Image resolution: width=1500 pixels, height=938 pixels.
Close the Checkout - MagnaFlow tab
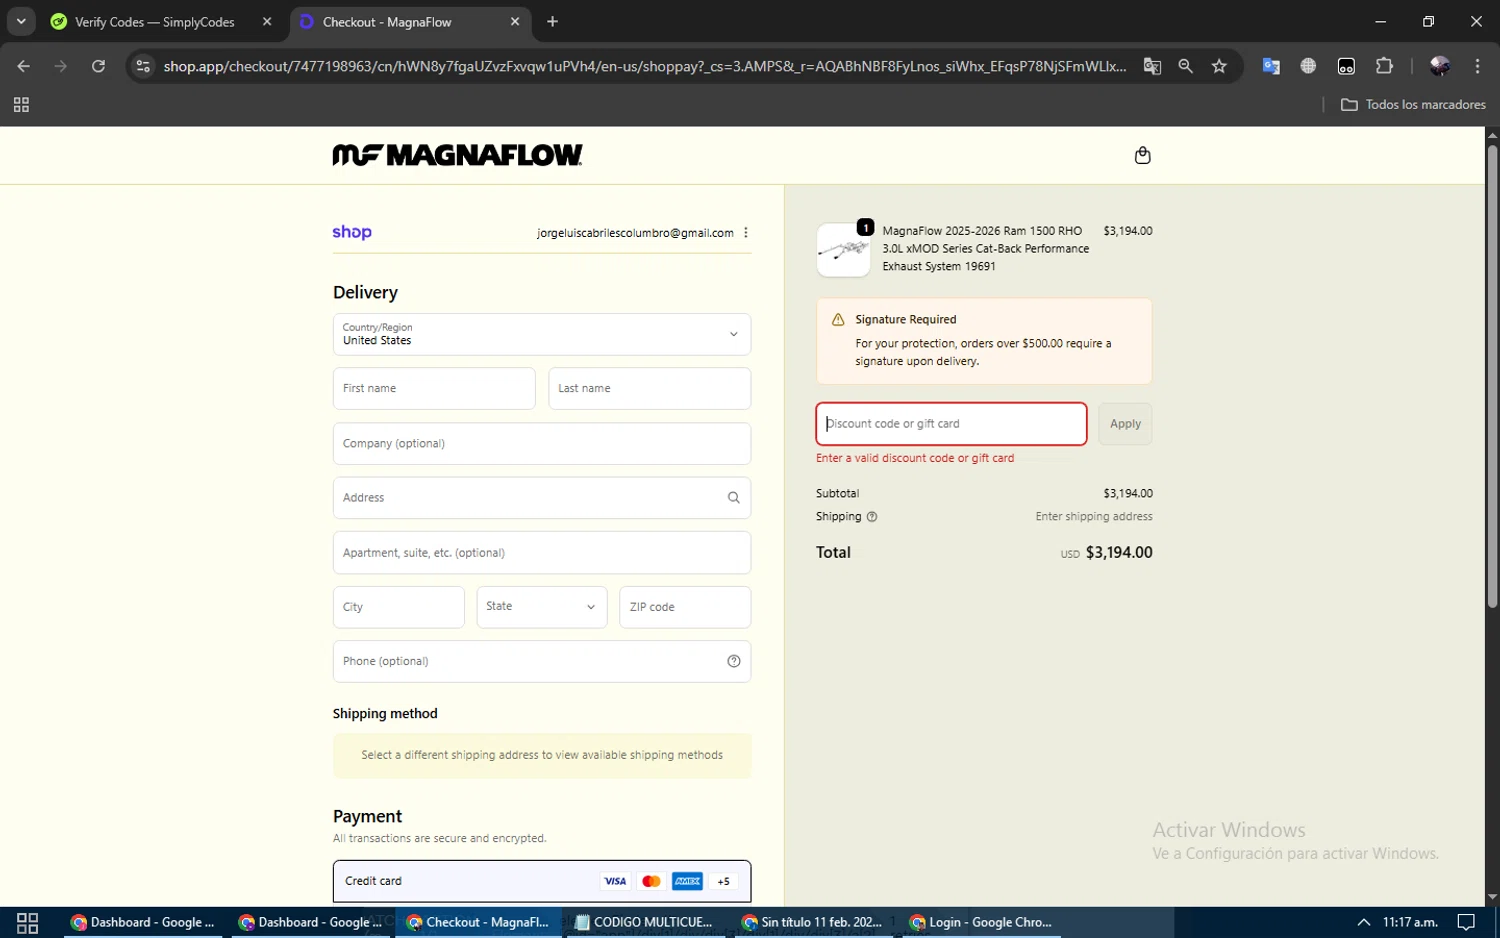[x=515, y=22]
